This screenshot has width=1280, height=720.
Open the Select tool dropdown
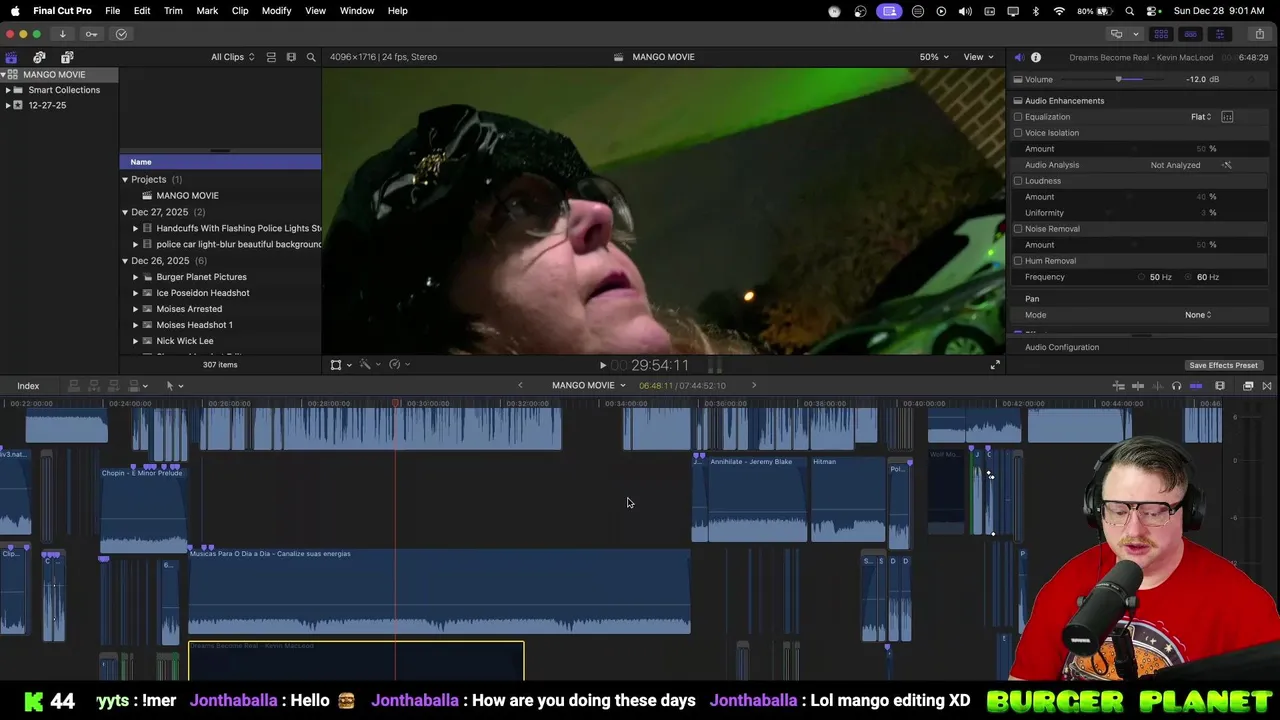[174, 386]
